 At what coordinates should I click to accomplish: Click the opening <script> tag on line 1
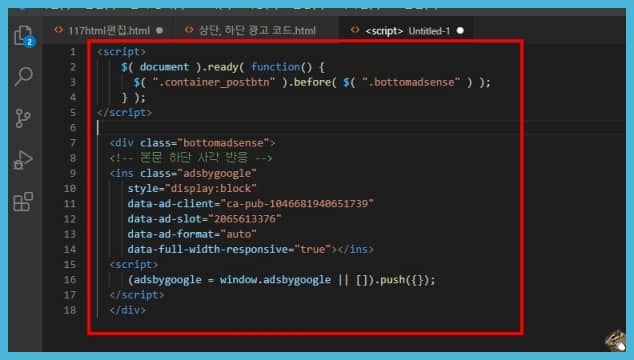(x=121, y=52)
